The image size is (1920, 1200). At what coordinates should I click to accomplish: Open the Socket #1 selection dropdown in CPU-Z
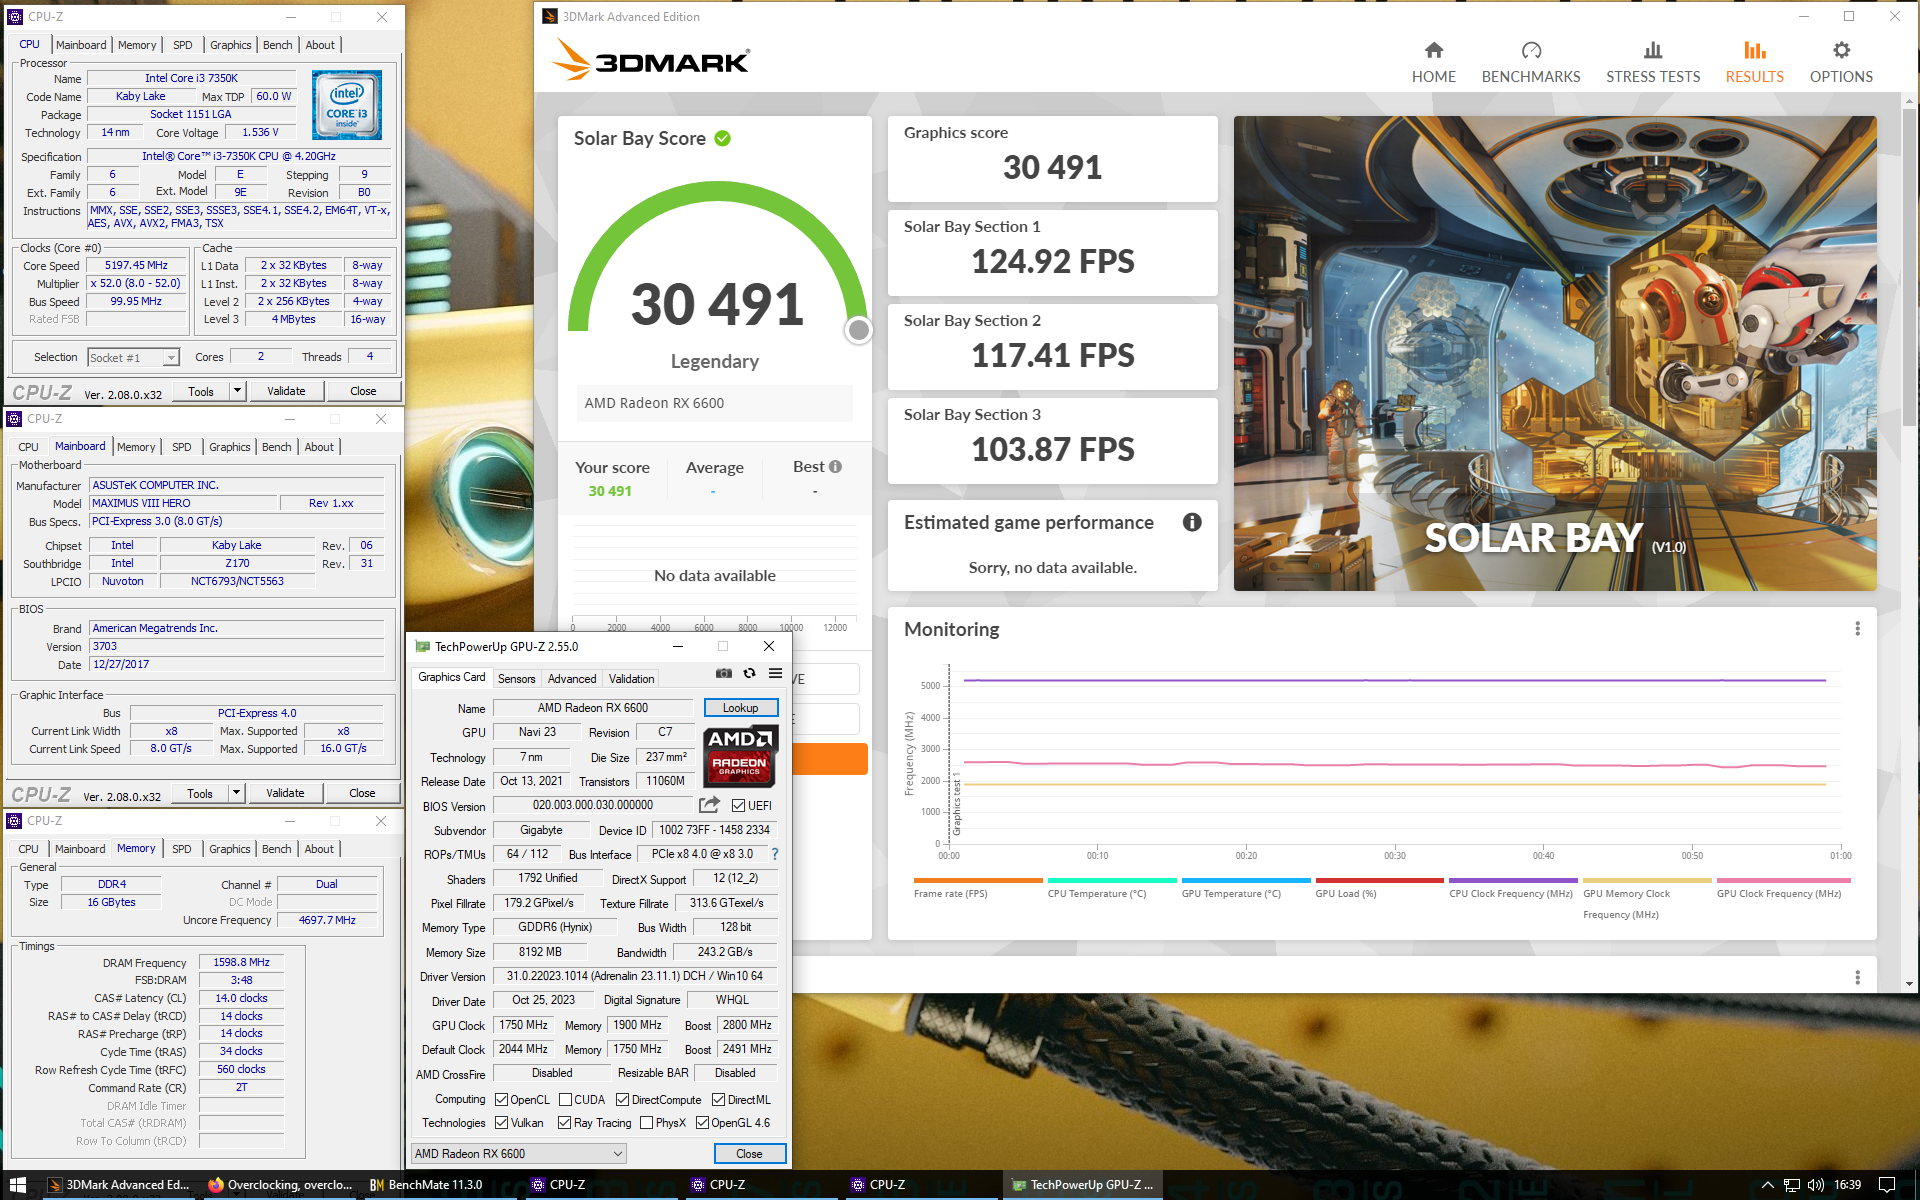pyautogui.click(x=133, y=357)
